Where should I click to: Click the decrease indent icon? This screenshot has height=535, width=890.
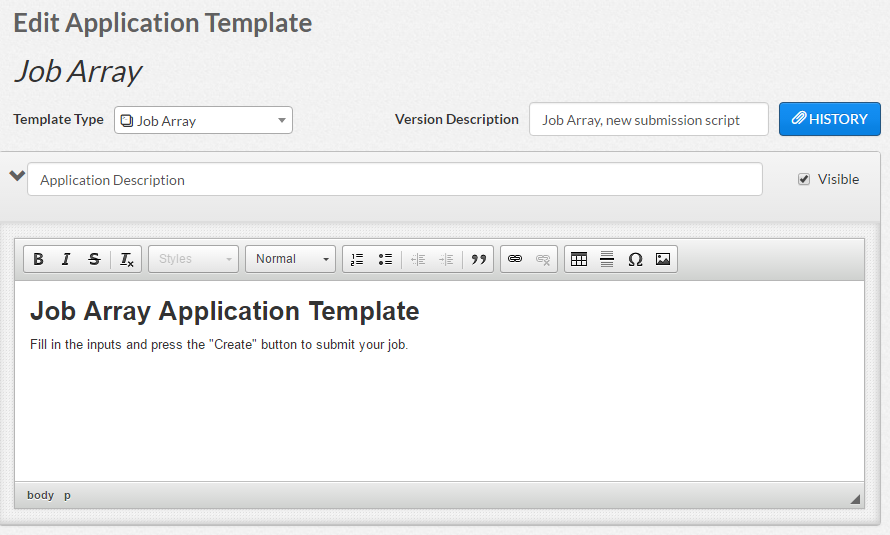click(418, 259)
